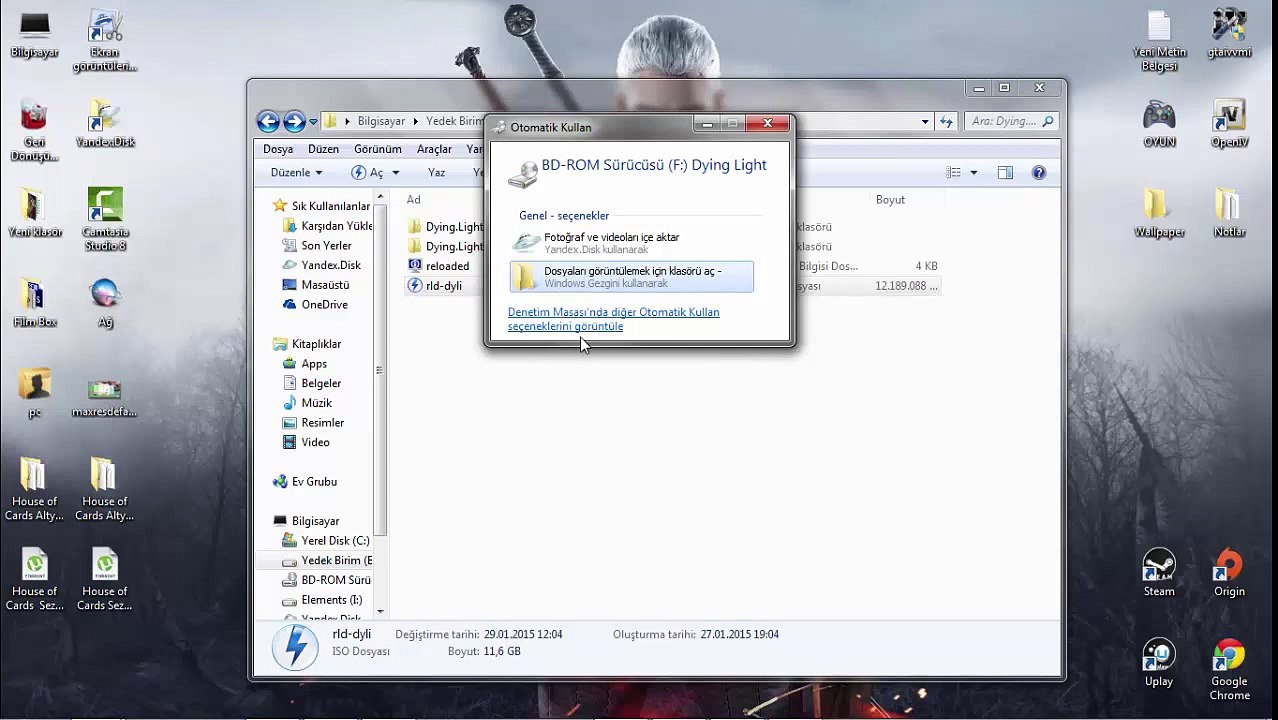Image resolution: width=1278 pixels, height=720 pixels.
Task: Open the Film Box desktop icon
Action: pos(34,304)
